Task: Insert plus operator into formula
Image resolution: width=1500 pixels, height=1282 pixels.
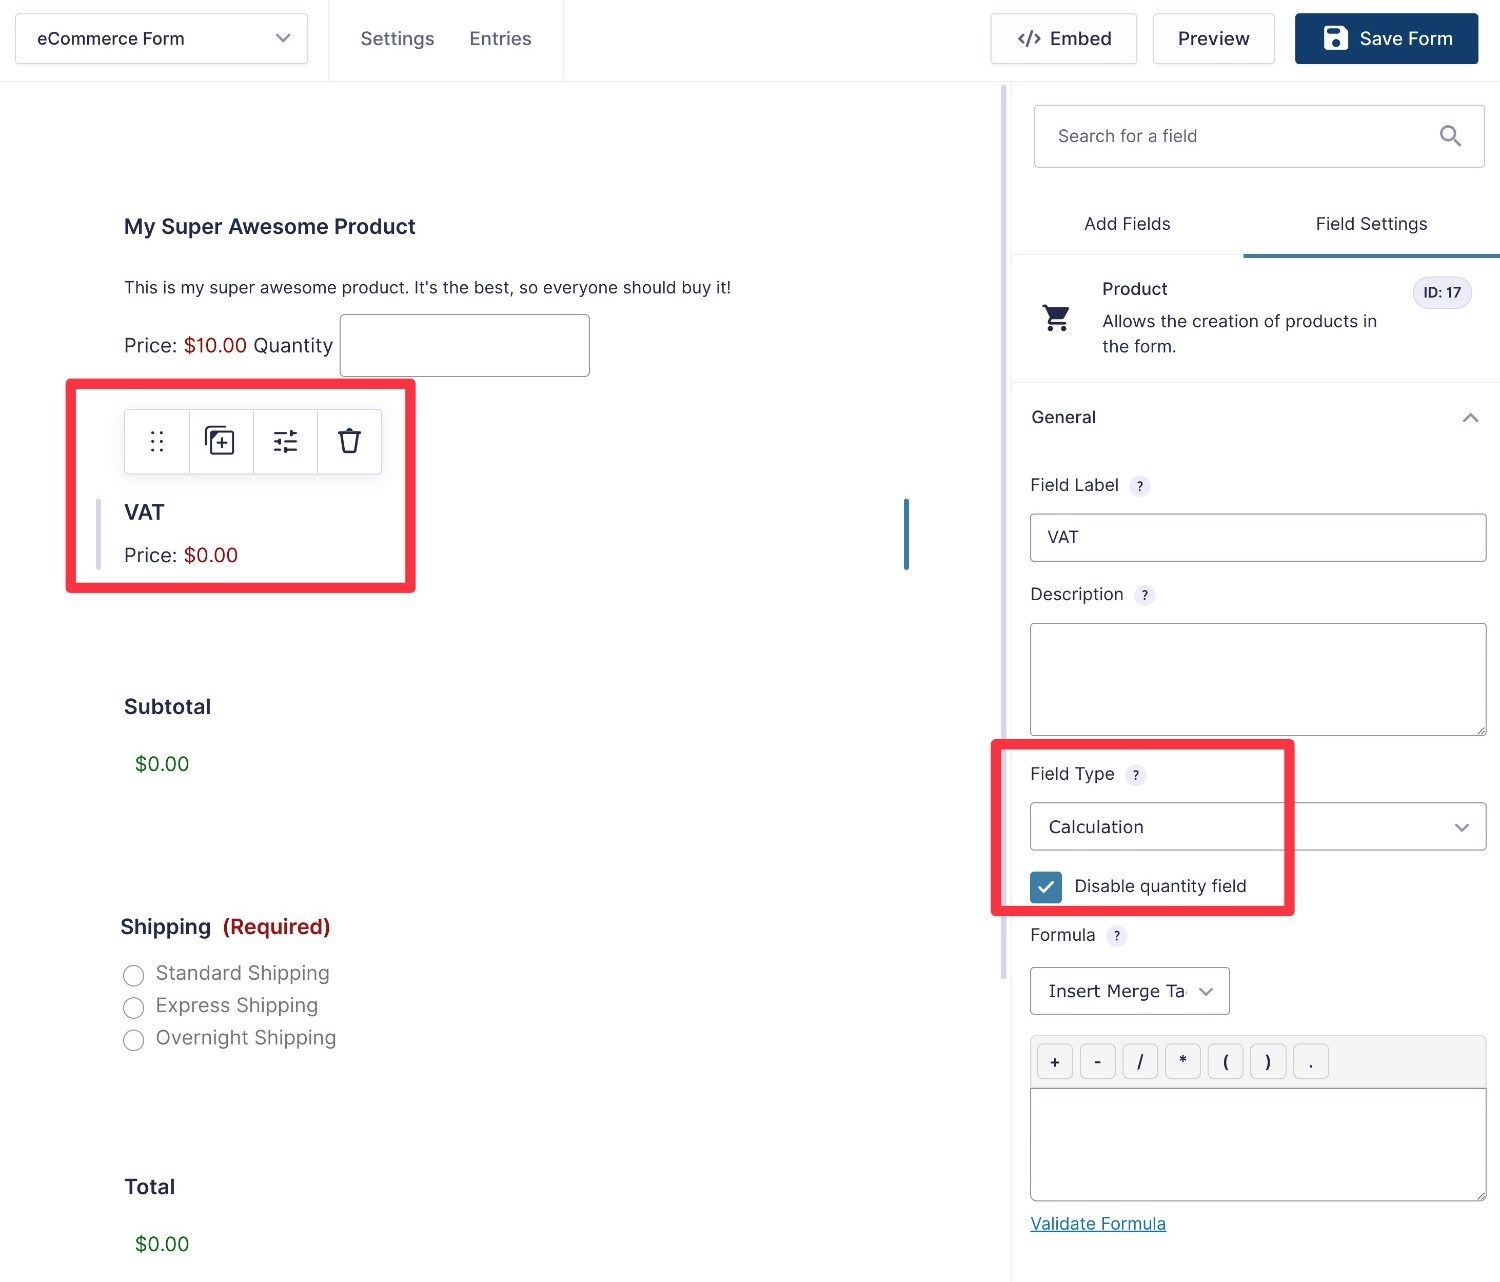Action: coord(1054,1062)
